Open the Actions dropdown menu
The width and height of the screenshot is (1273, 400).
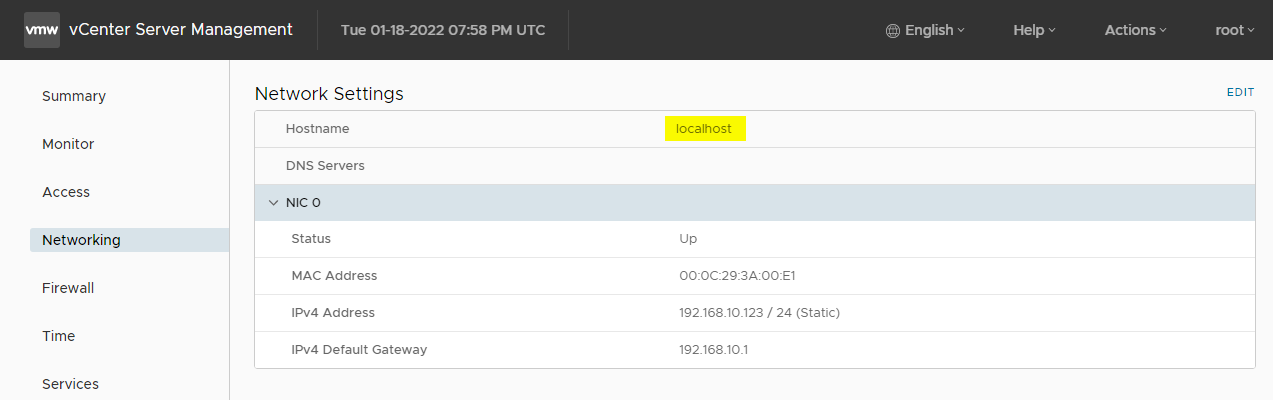[1135, 30]
